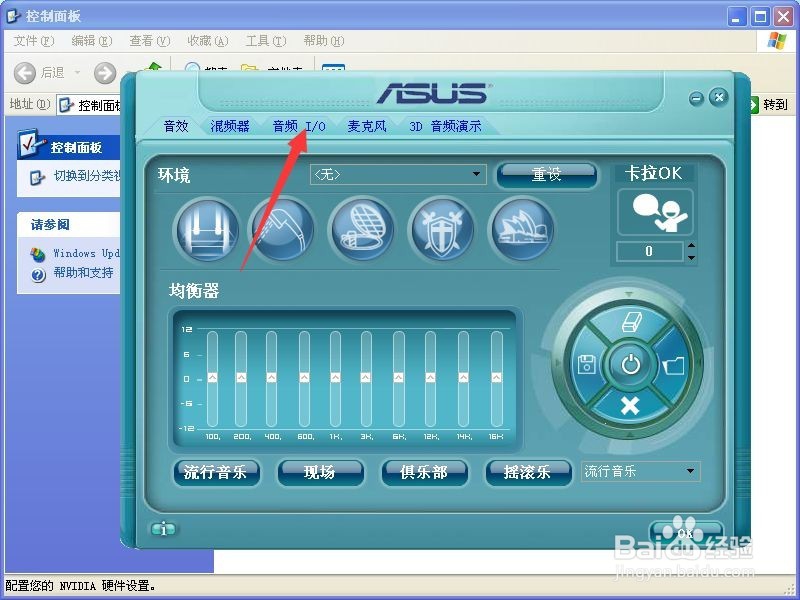The width and height of the screenshot is (800, 600).
Task: Switch to the 混频器 tab
Action: [x=230, y=126]
